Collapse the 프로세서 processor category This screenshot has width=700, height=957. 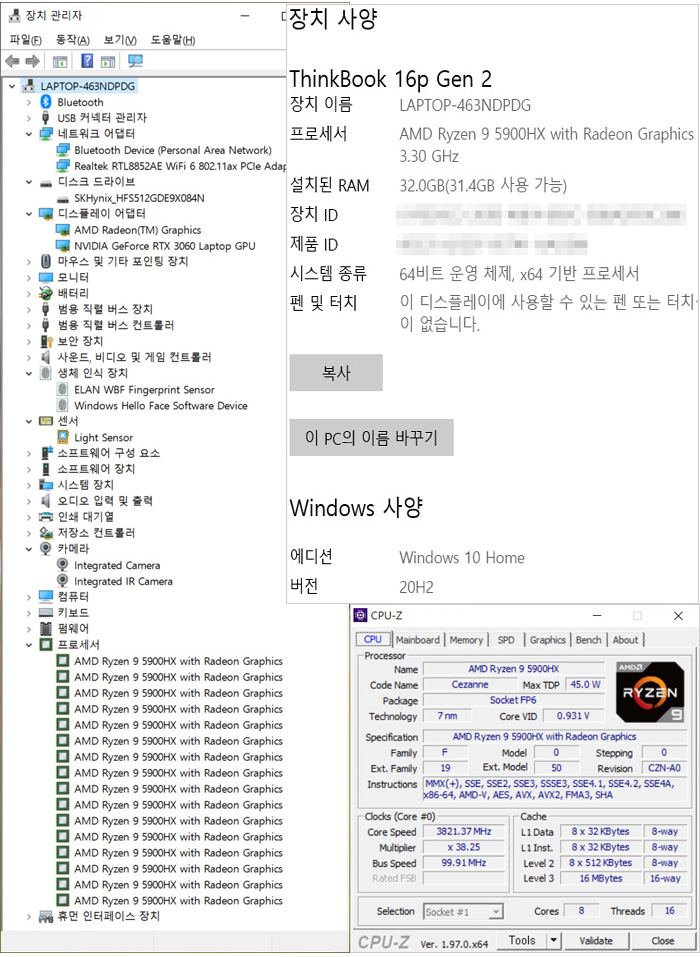pyautogui.click(x=27, y=645)
